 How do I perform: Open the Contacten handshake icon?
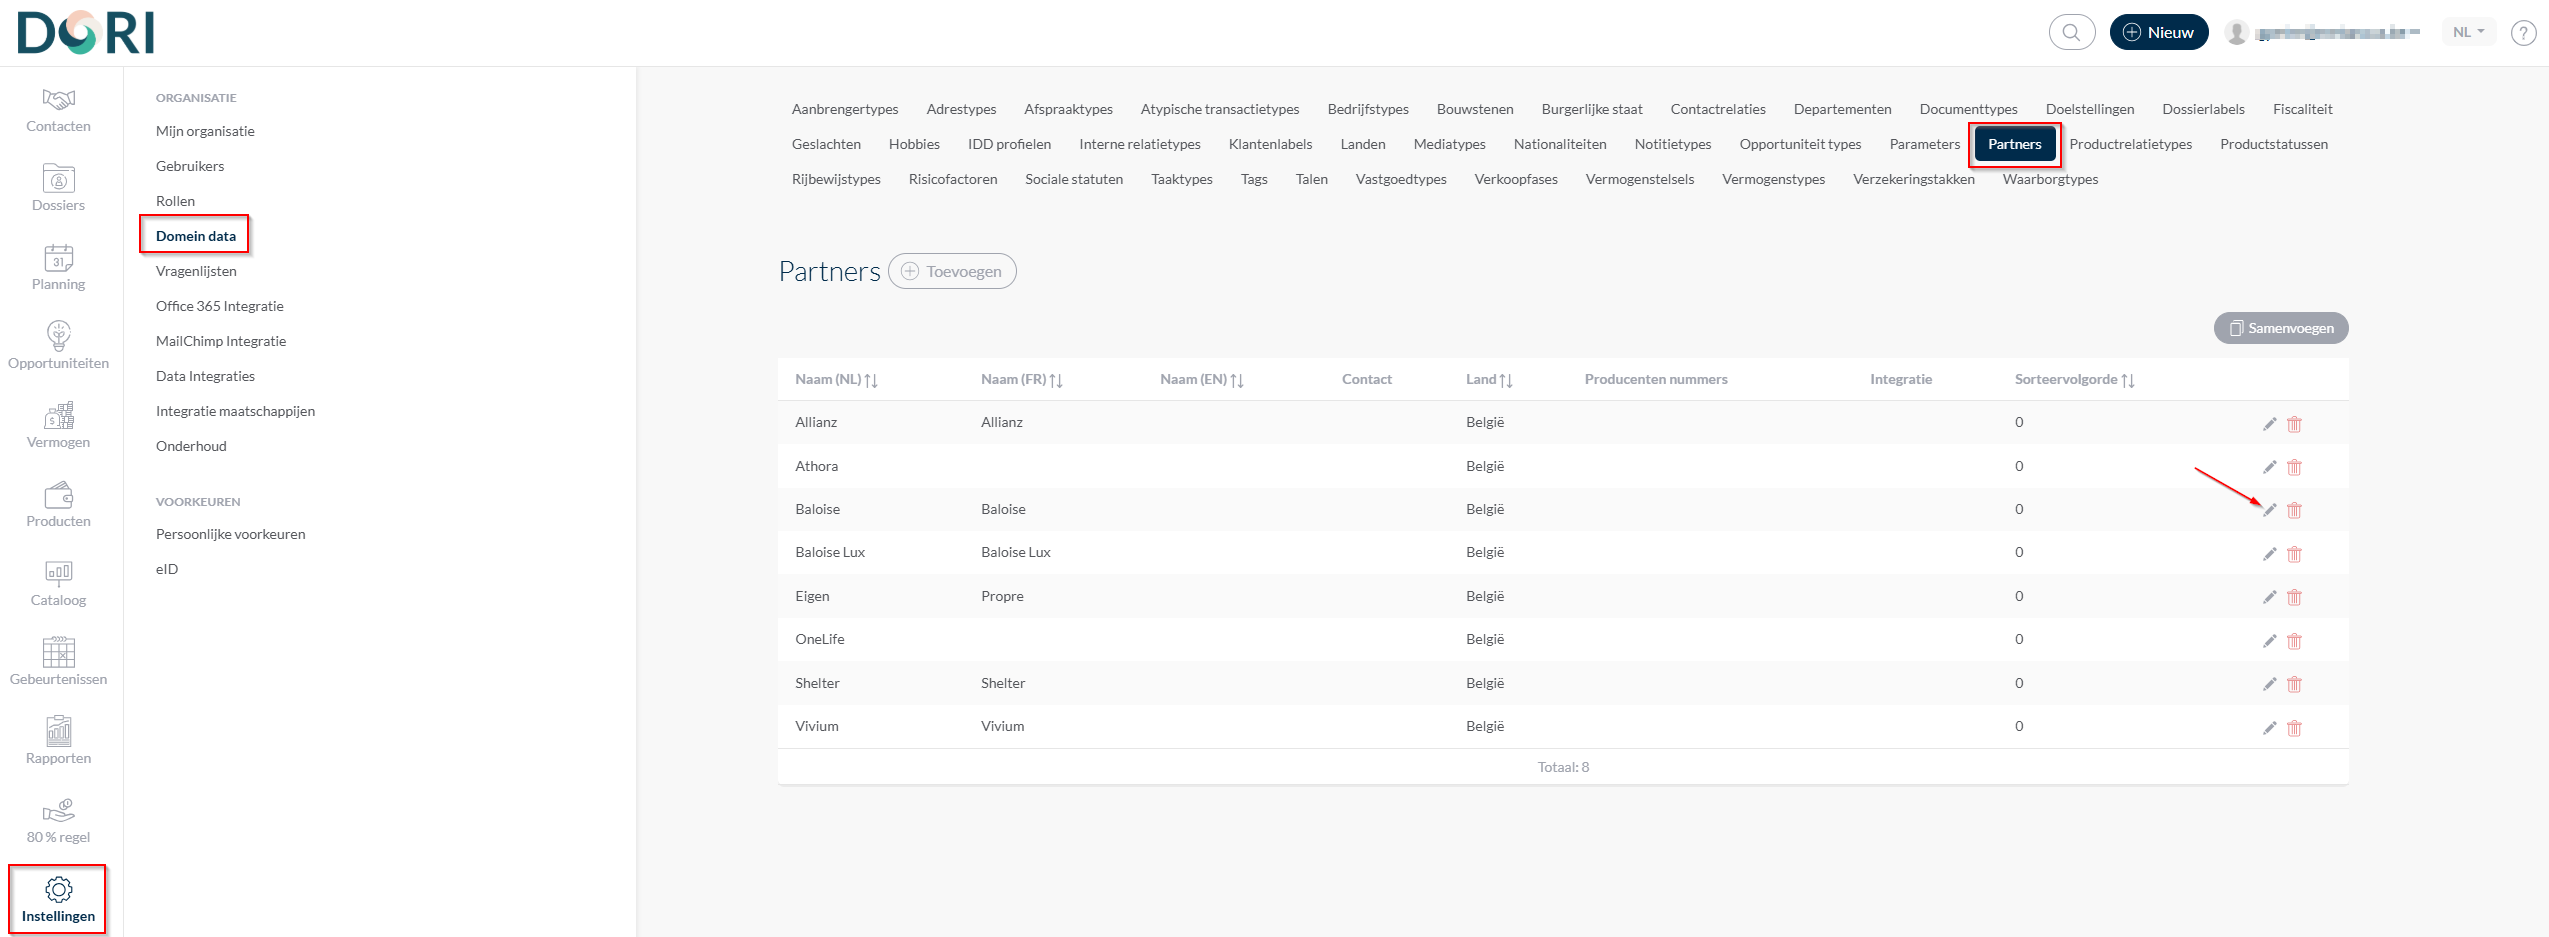(58, 100)
